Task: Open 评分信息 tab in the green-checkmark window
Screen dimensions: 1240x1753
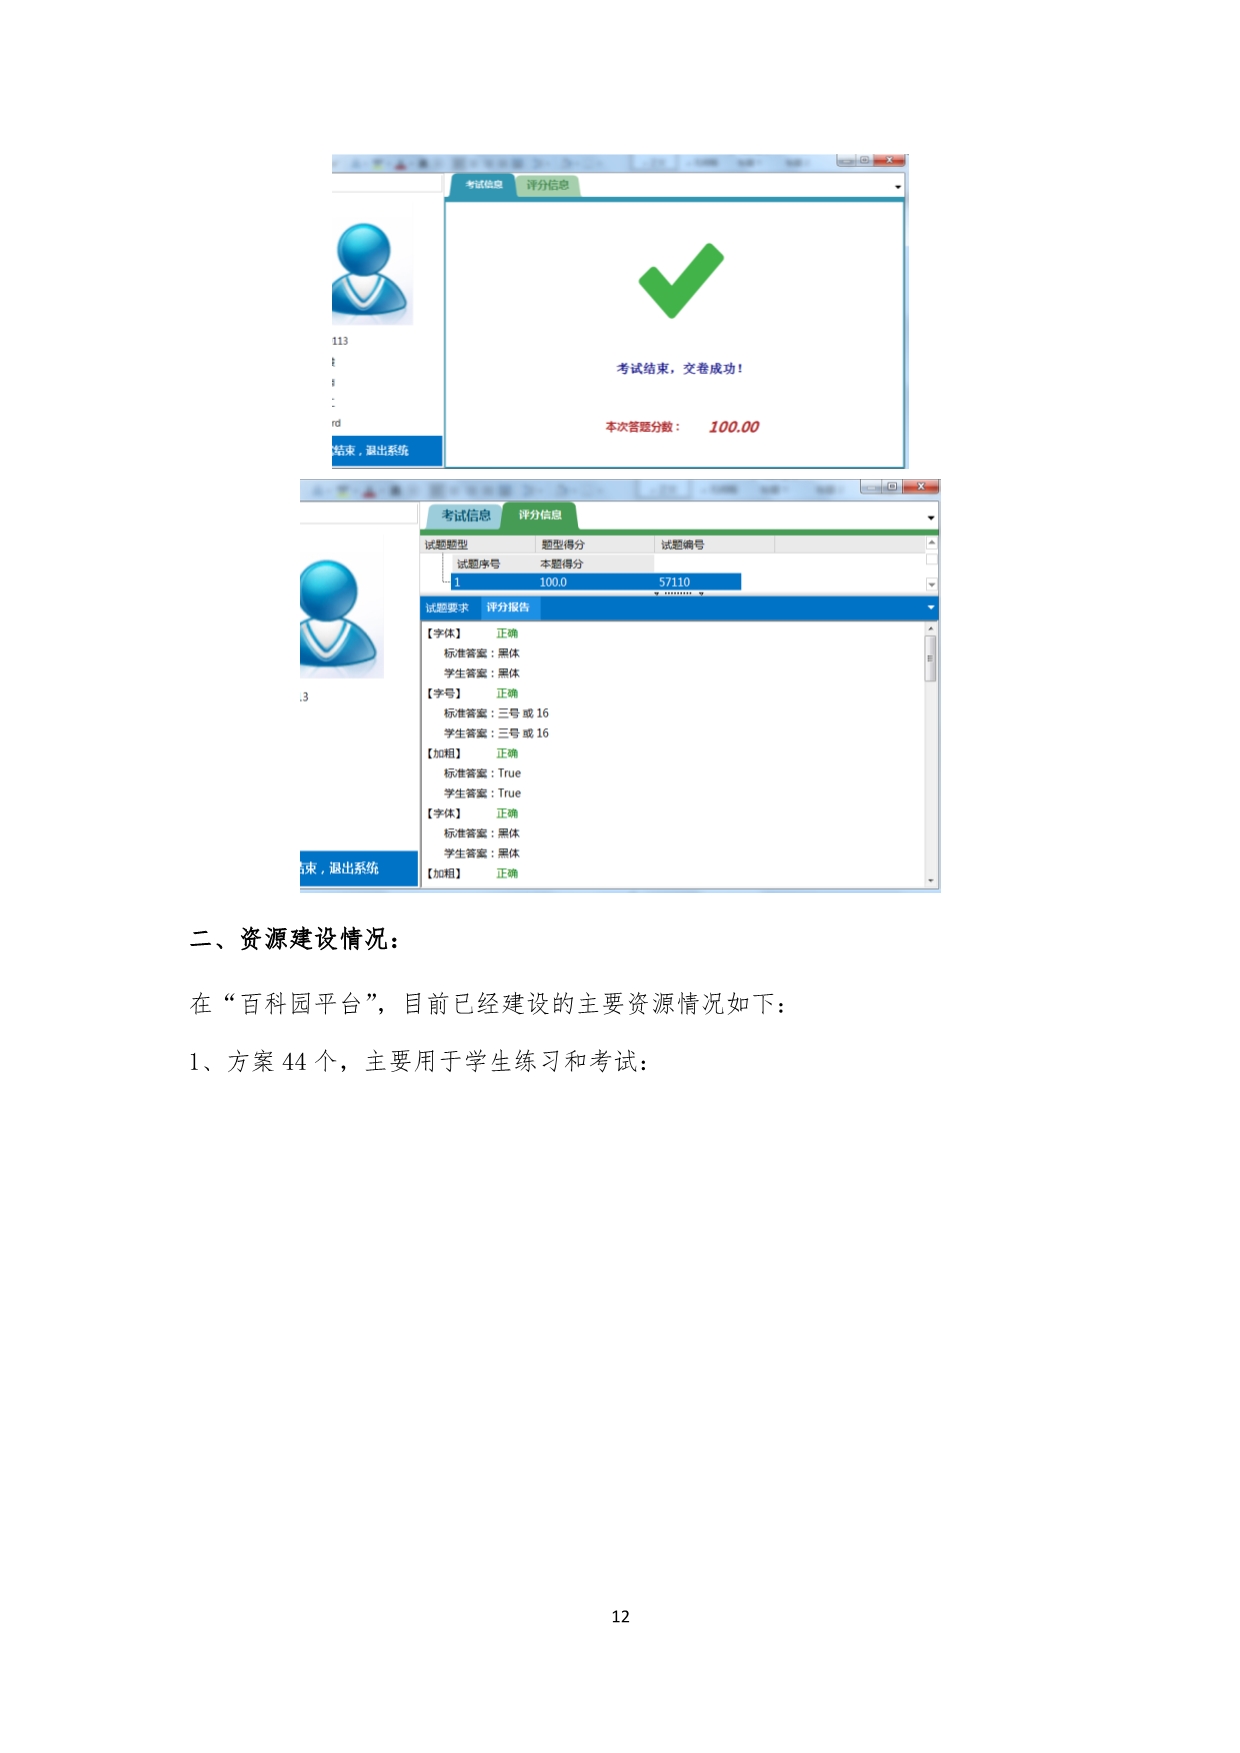Action: pyautogui.click(x=548, y=185)
